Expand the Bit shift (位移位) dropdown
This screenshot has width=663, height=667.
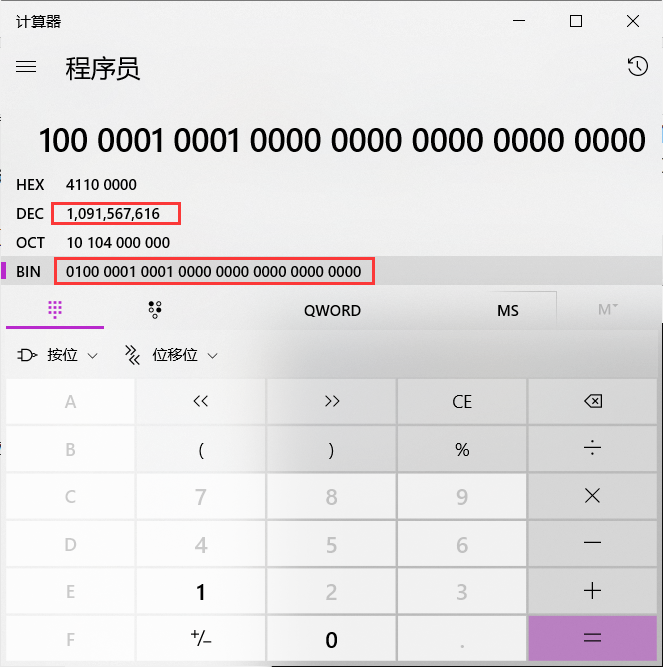[x=171, y=355]
